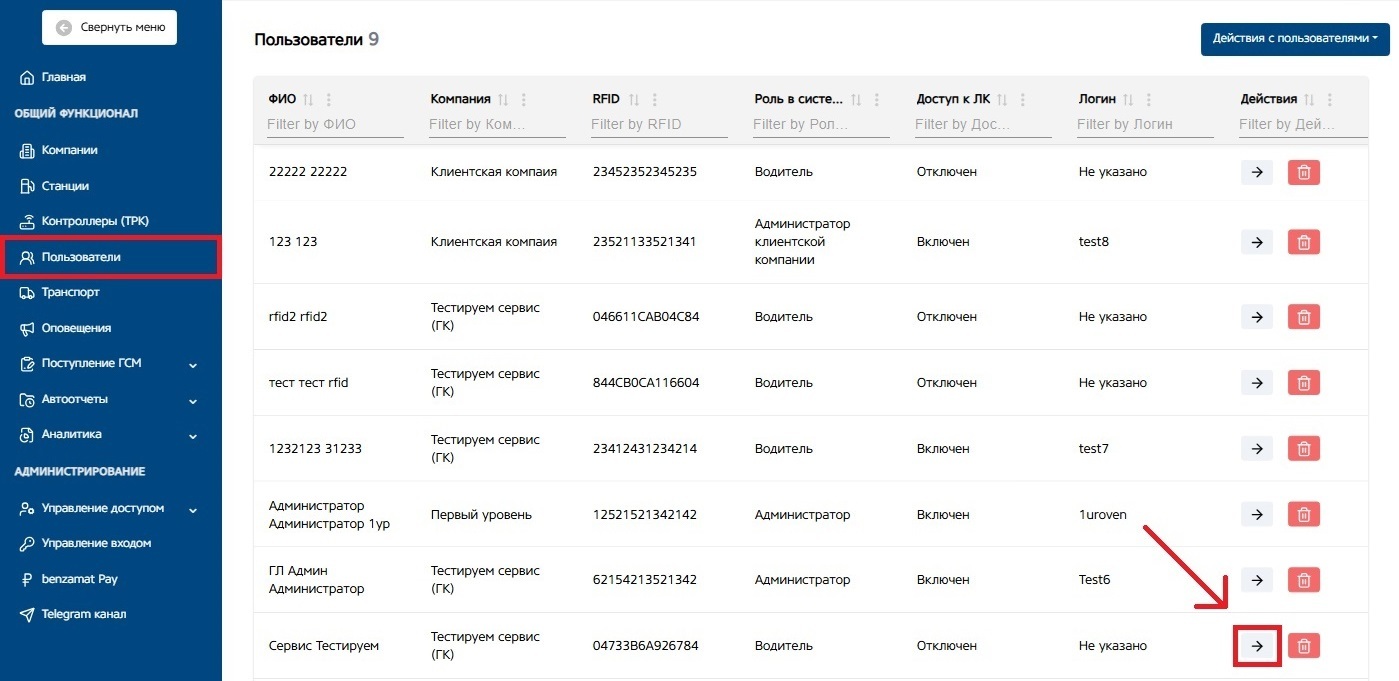
Task: Open Контроллеры (ТРК) section
Action: pos(95,221)
